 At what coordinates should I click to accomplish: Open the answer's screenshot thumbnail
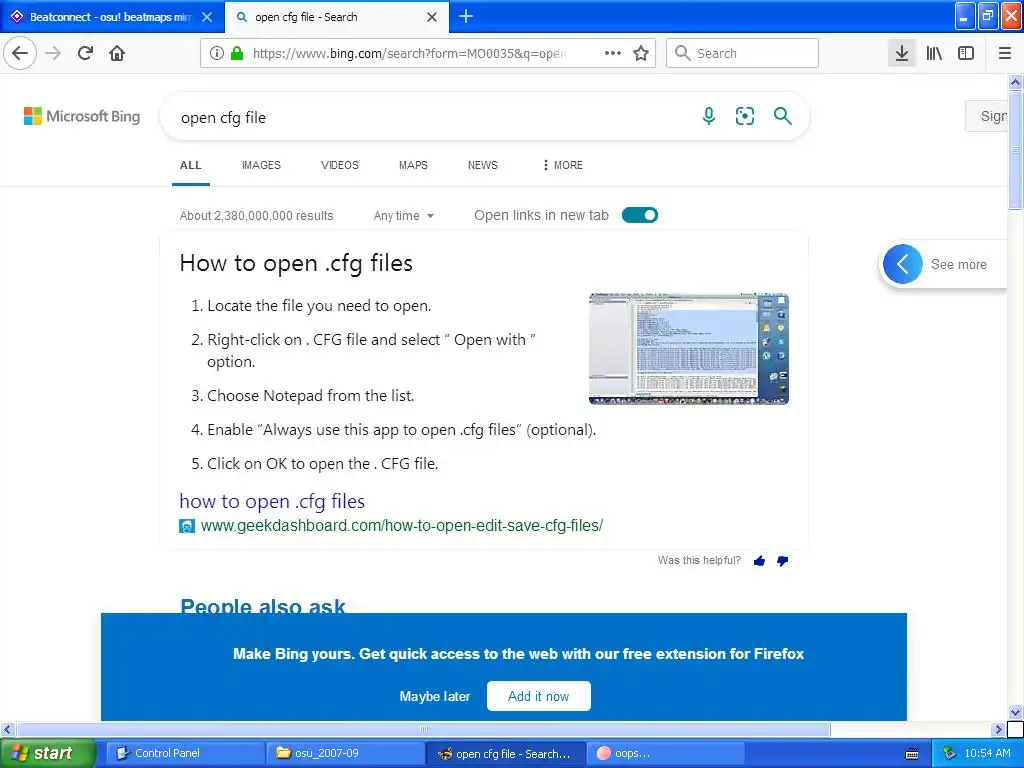(689, 349)
